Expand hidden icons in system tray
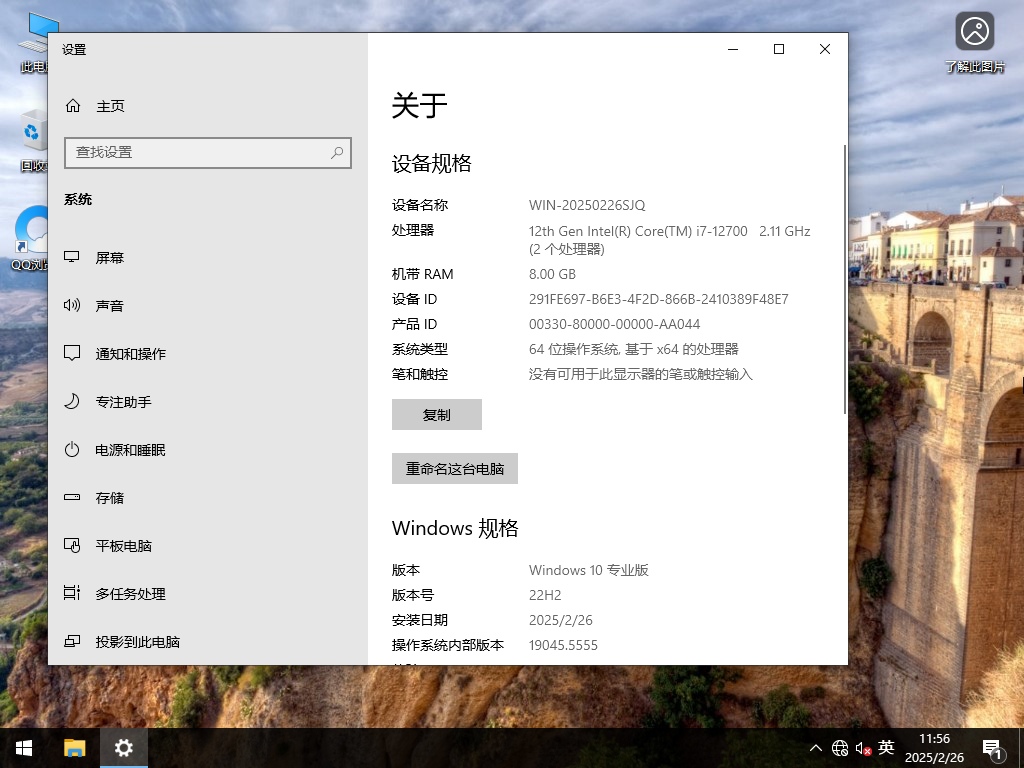This screenshot has width=1024, height=768. click(x=816, y=747)
